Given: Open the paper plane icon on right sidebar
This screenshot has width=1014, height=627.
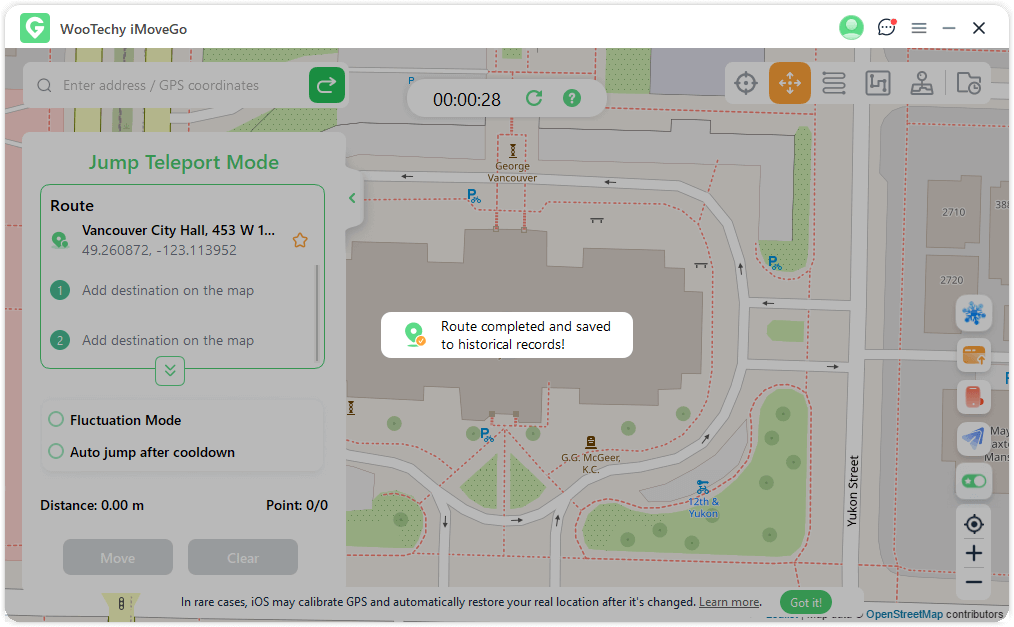Looking at the screenshot, I should (973, 438).
